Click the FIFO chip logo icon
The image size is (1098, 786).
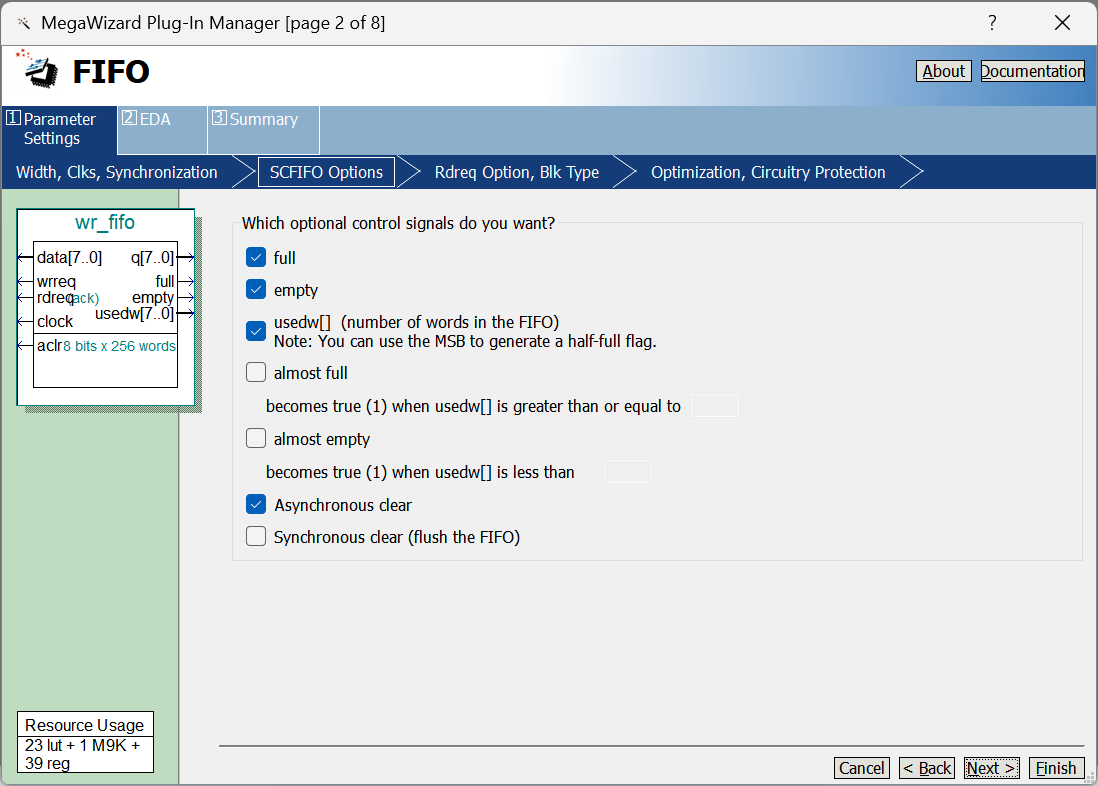(x=39, y=70)
